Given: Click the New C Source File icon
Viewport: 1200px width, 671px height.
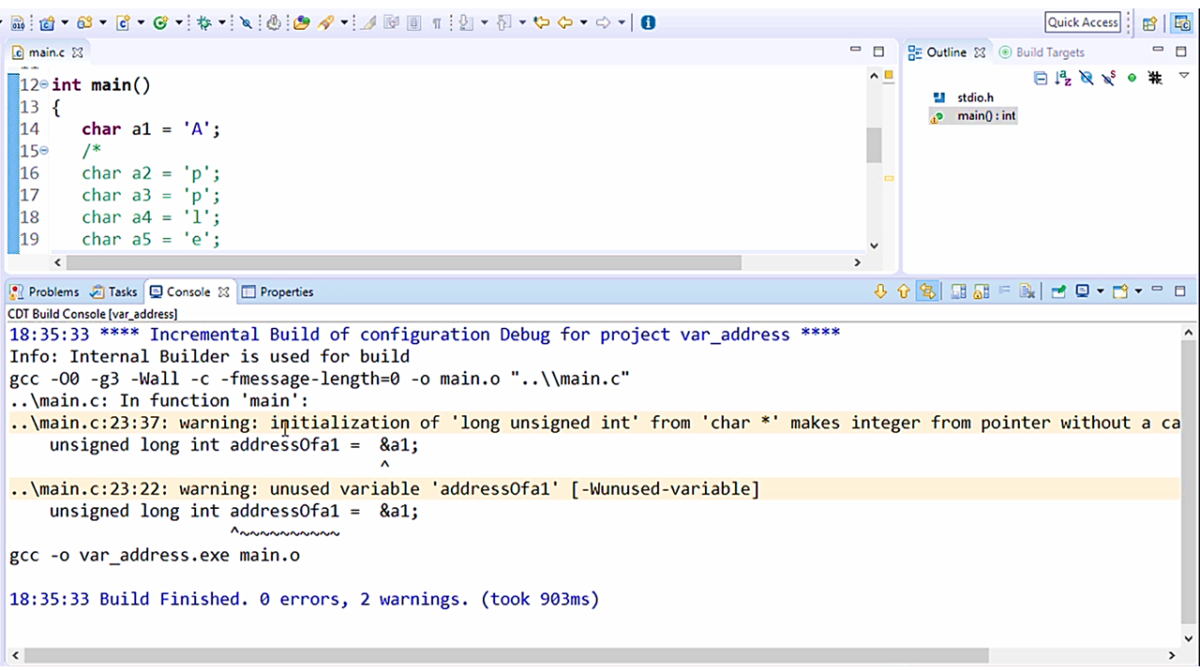Looking at the screenshot, I should pyautogui.click(x=122, y=22).
